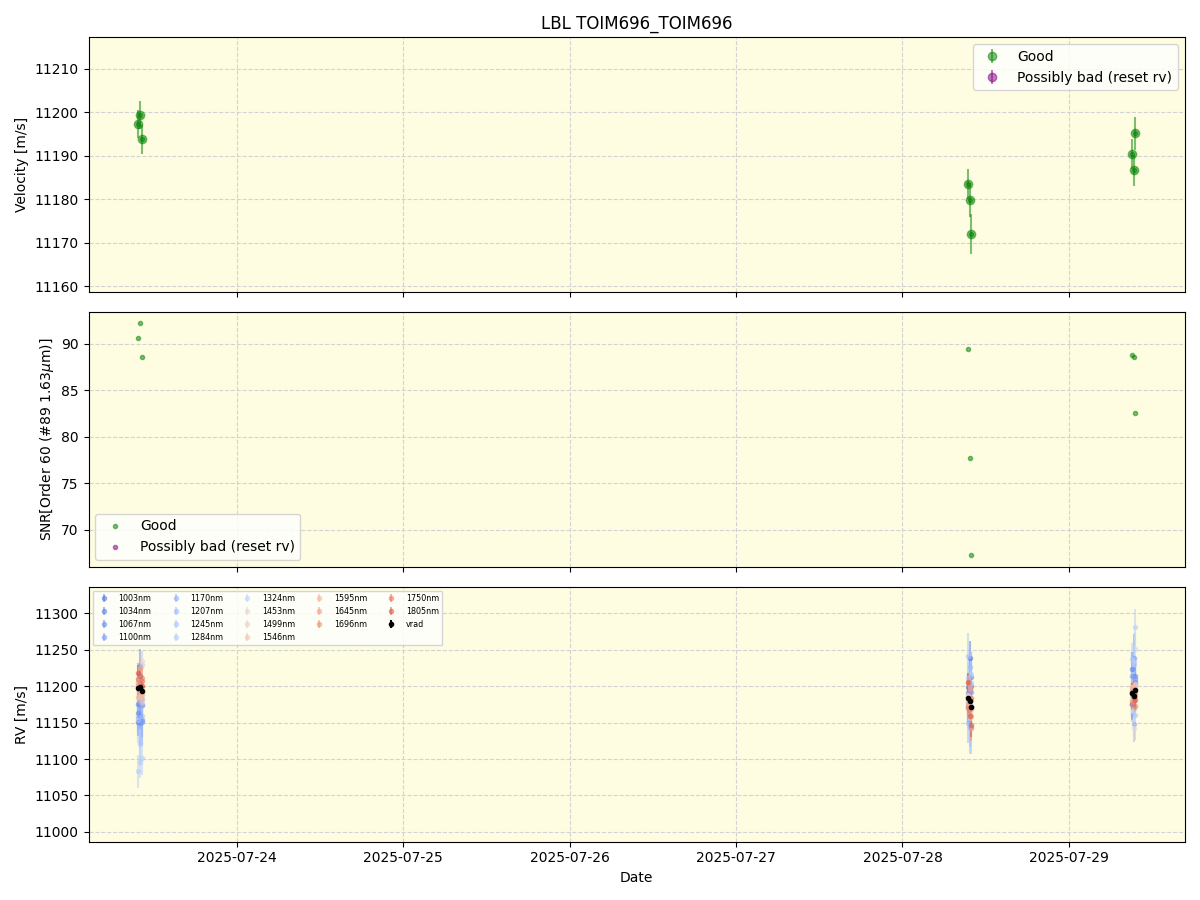Click the 2025-07-25 date tick label

403,857
